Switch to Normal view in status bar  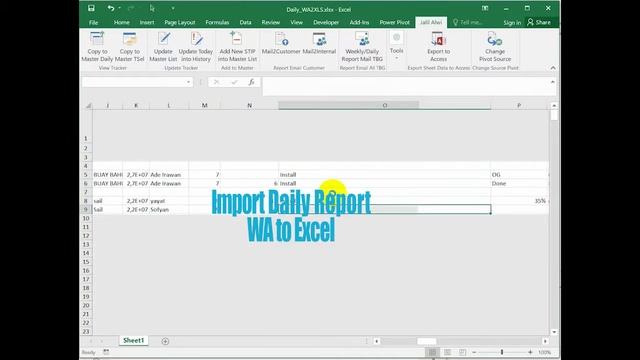coord(432,352)
